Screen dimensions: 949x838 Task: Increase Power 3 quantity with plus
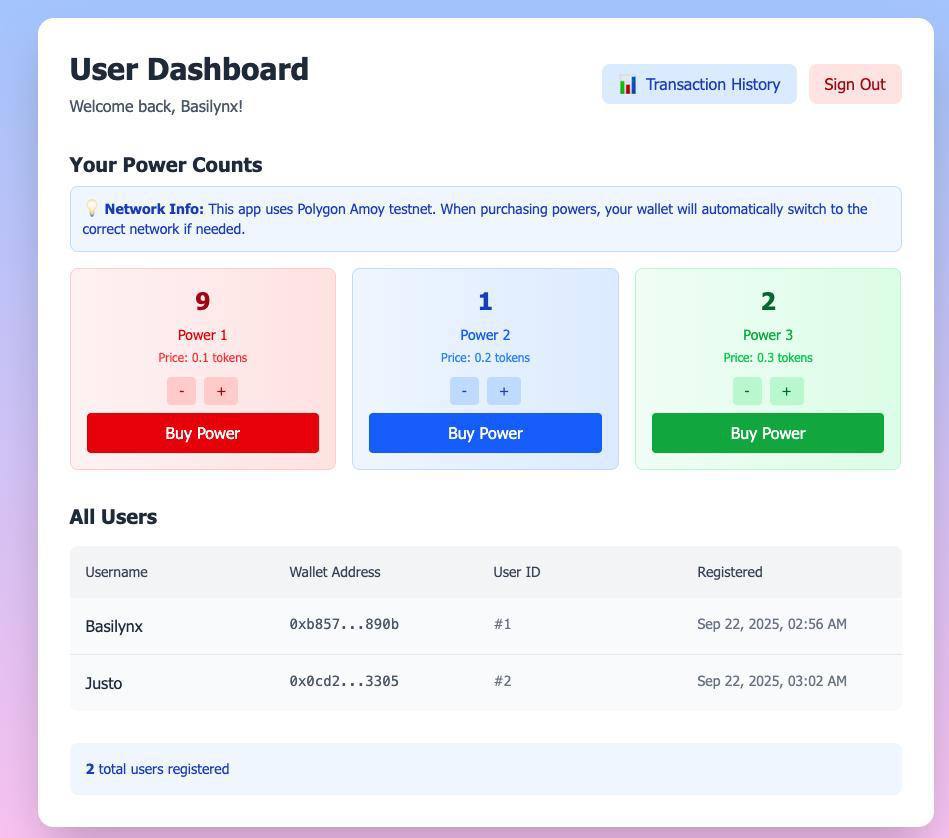[786, 391]
